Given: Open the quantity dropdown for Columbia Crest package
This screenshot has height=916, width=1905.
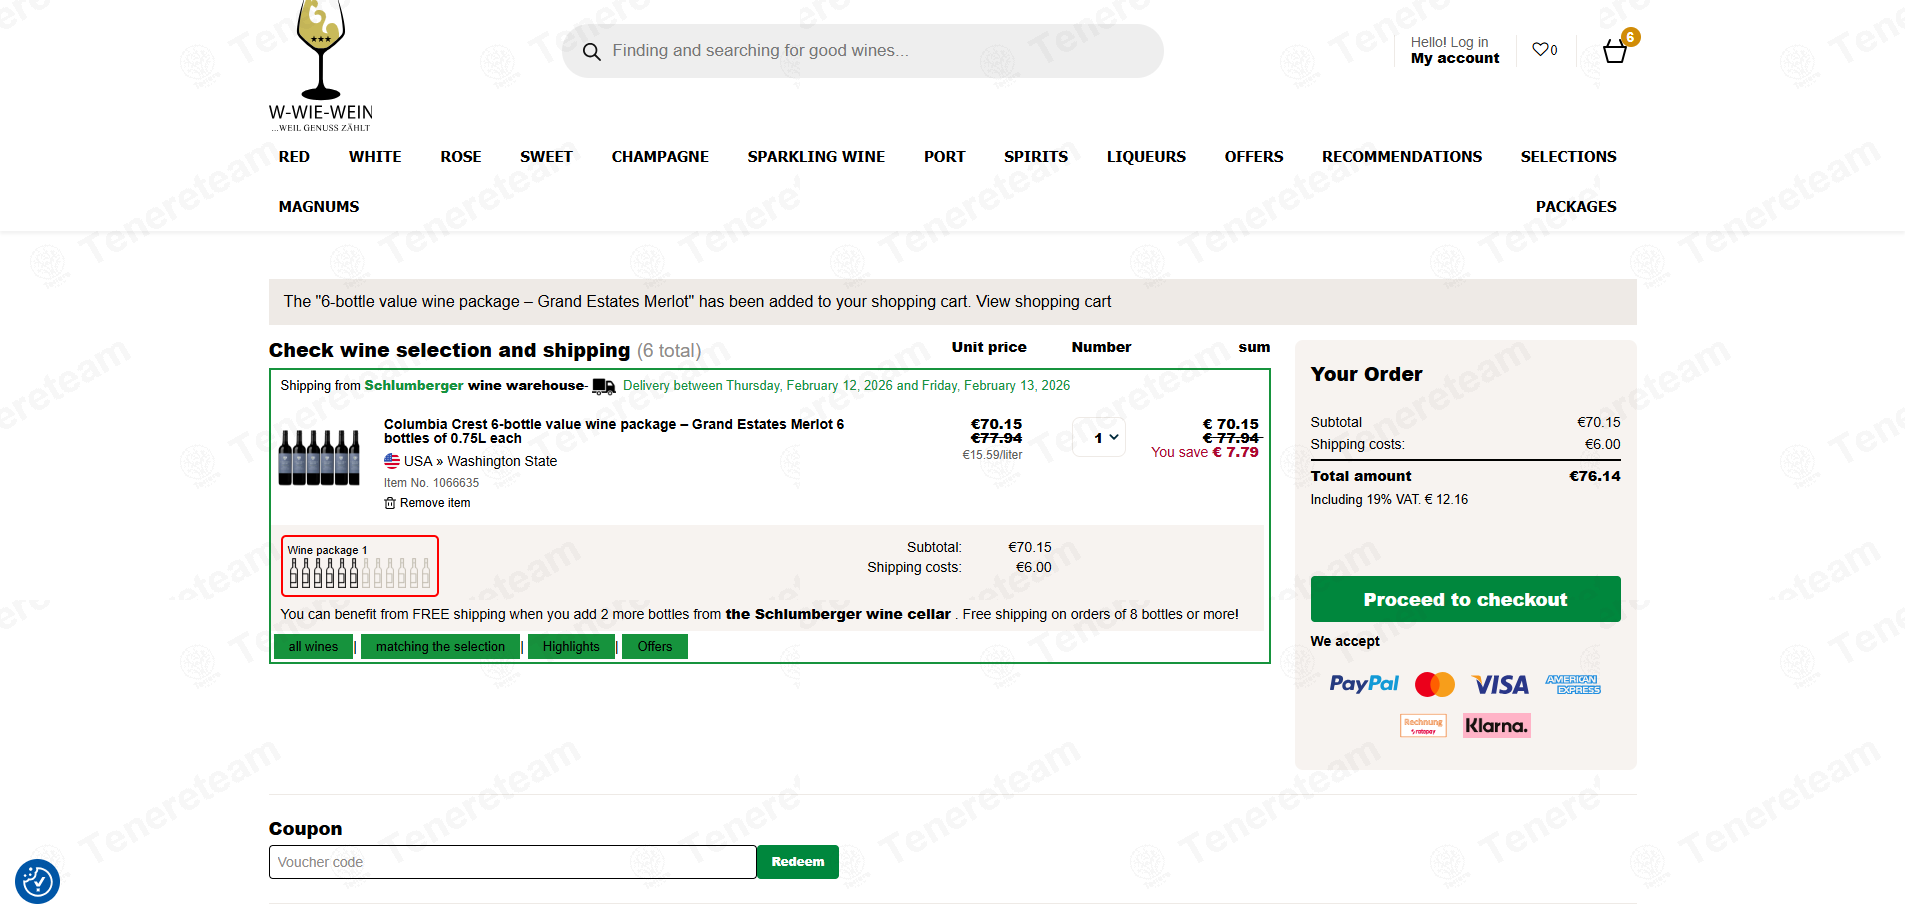Looking at the screenshot, I should 1099,438.
